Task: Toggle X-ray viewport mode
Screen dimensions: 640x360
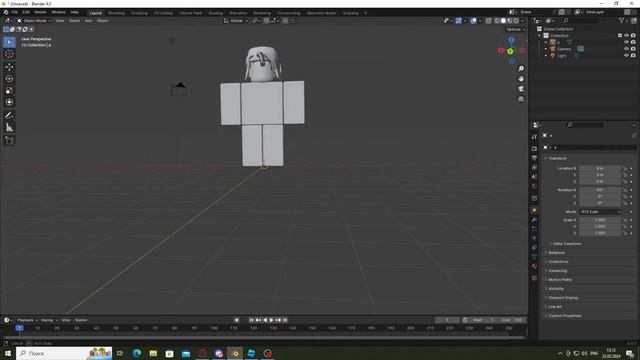Action: [489, 21]
